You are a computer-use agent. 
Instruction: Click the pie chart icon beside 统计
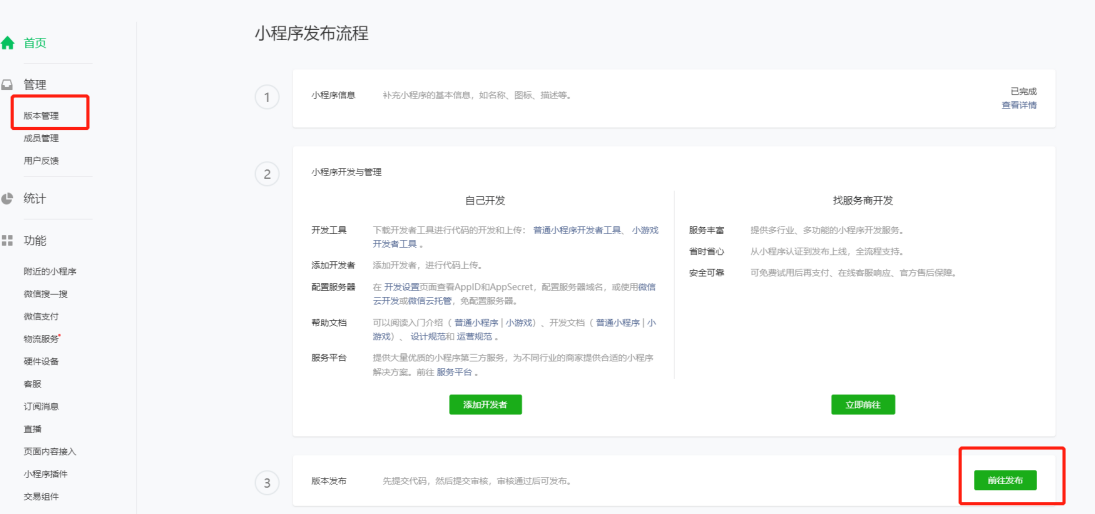7,198
